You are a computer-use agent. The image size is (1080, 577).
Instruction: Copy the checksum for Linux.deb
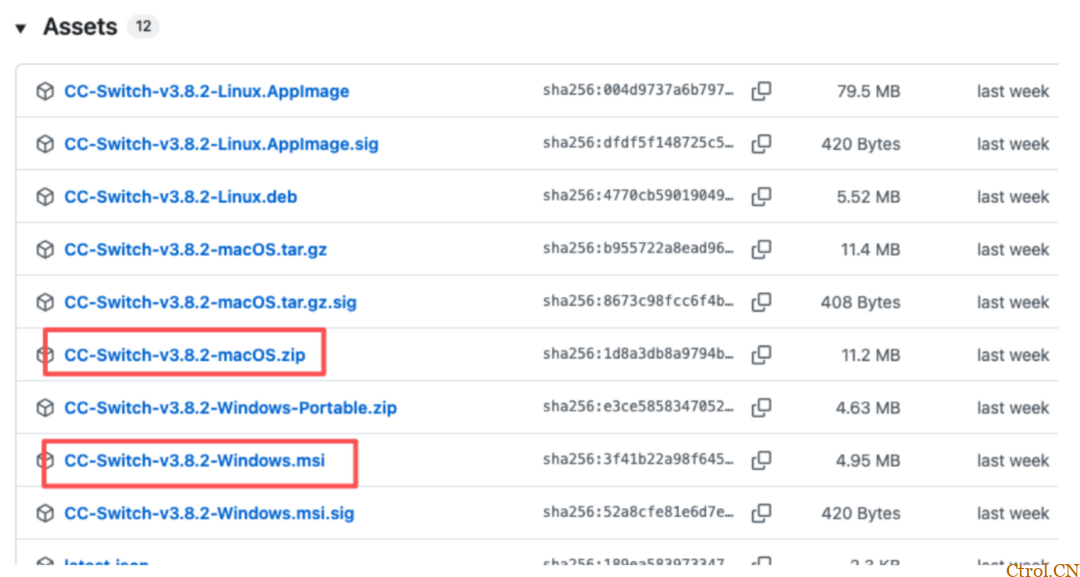(761, 197)
